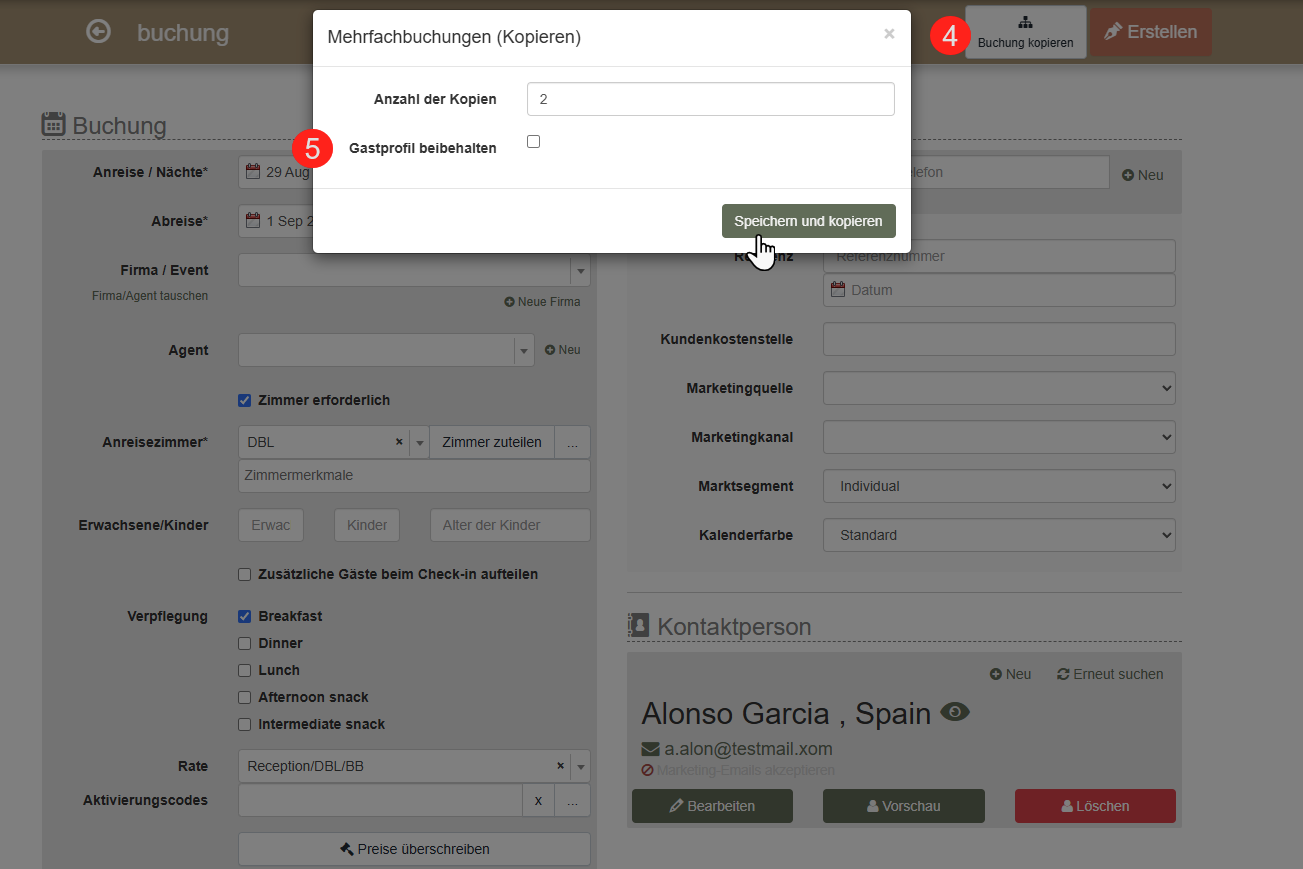Clear the DBL room type with the x
This screenshot has width=1303, height=869.
[x=399, y=441]
